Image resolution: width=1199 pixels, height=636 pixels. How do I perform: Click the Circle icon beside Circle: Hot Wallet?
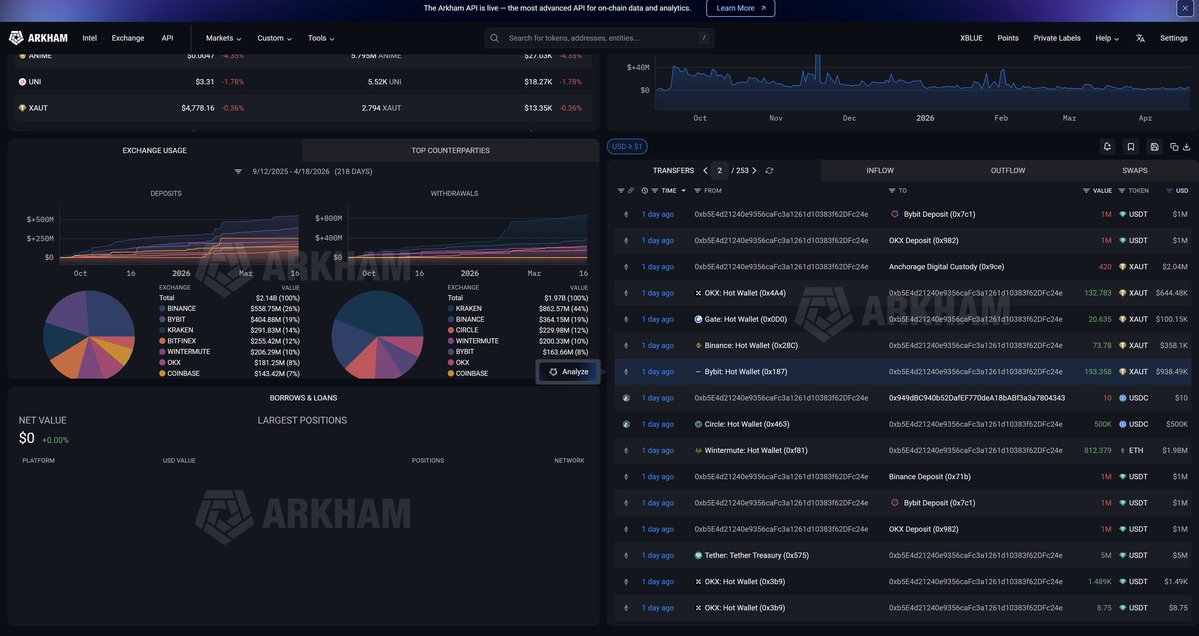coord(698,424)
